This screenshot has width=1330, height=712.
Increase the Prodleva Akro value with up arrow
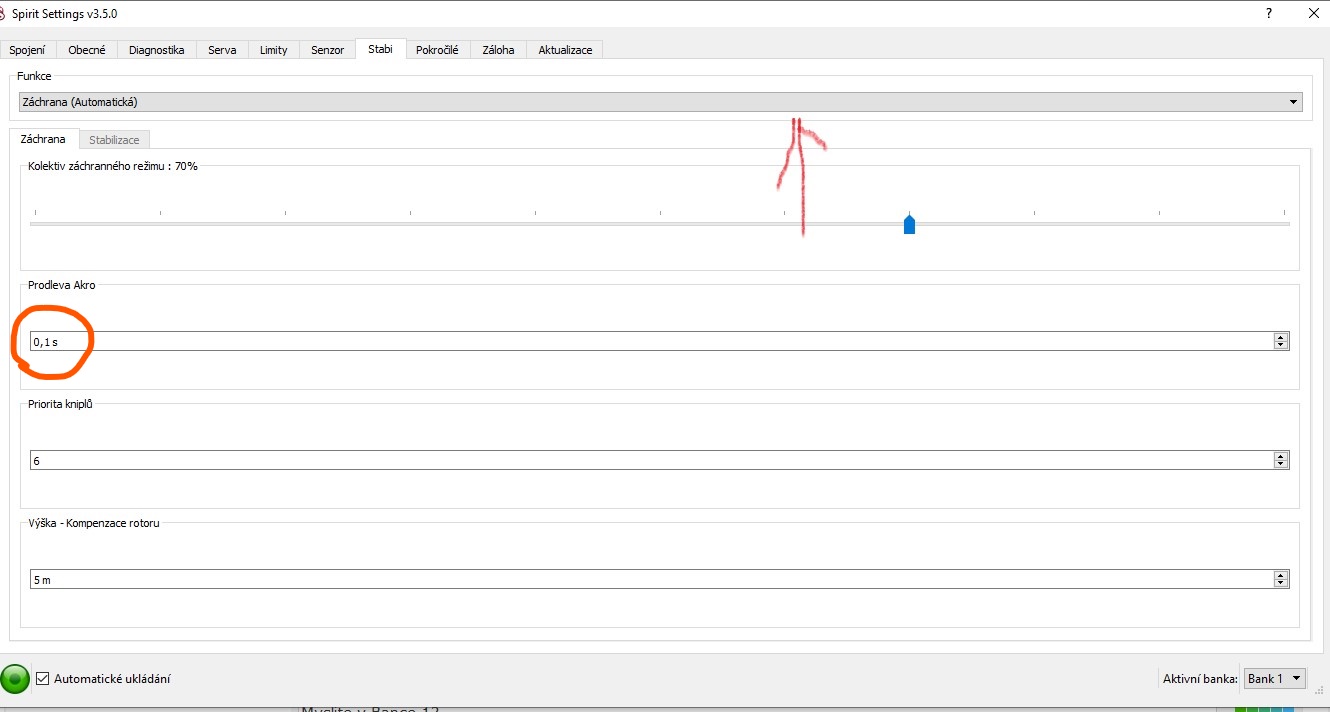pos(1280,338)
